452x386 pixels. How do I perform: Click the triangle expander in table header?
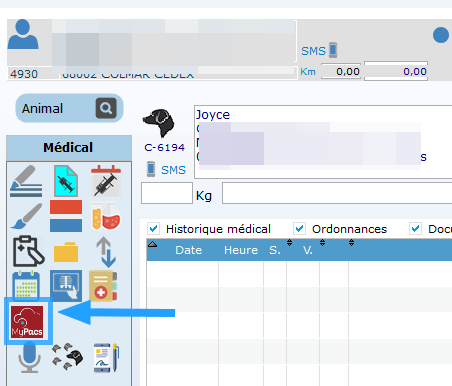(x=153, y=244)
